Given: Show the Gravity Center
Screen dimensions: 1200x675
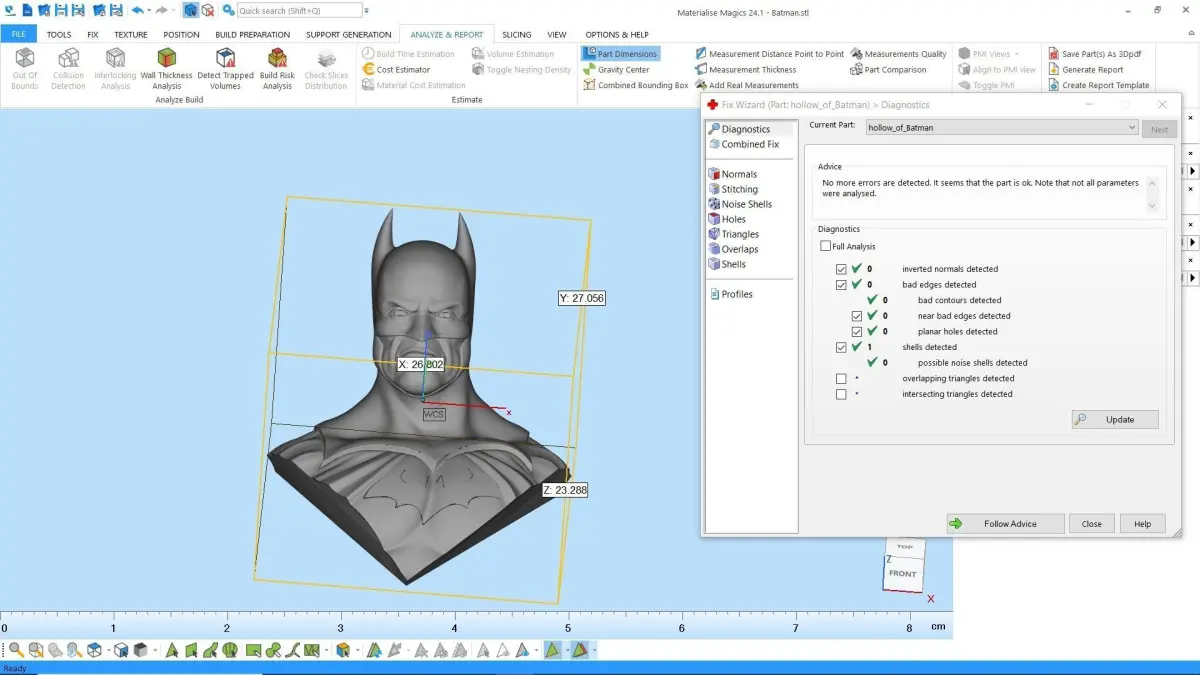Looking at the screenshot, I should tap(616, 70).
